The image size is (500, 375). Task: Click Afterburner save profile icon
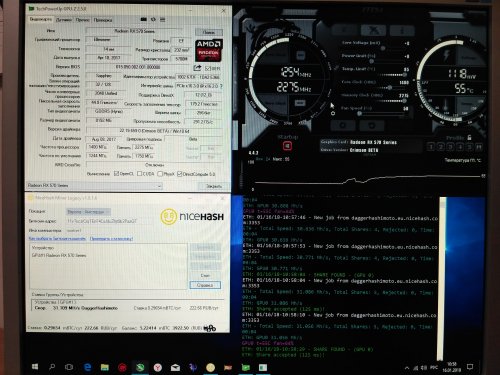click(x=479, y=147)
